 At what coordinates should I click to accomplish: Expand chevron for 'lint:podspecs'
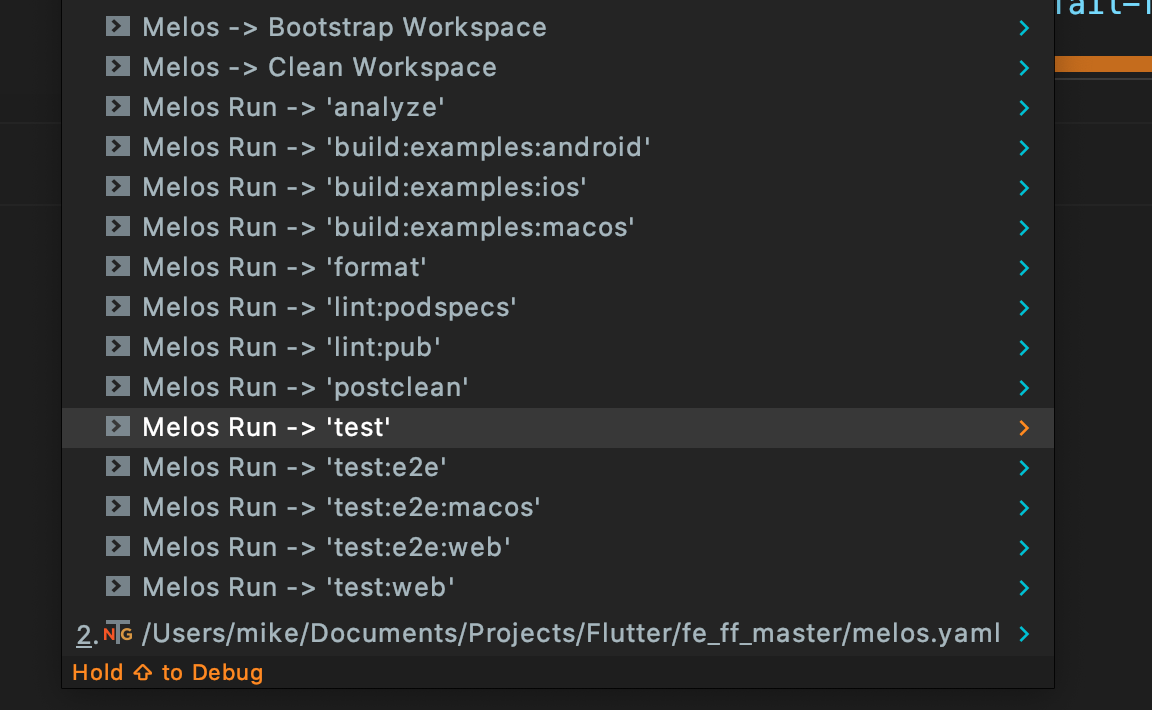pos(1024,308)
